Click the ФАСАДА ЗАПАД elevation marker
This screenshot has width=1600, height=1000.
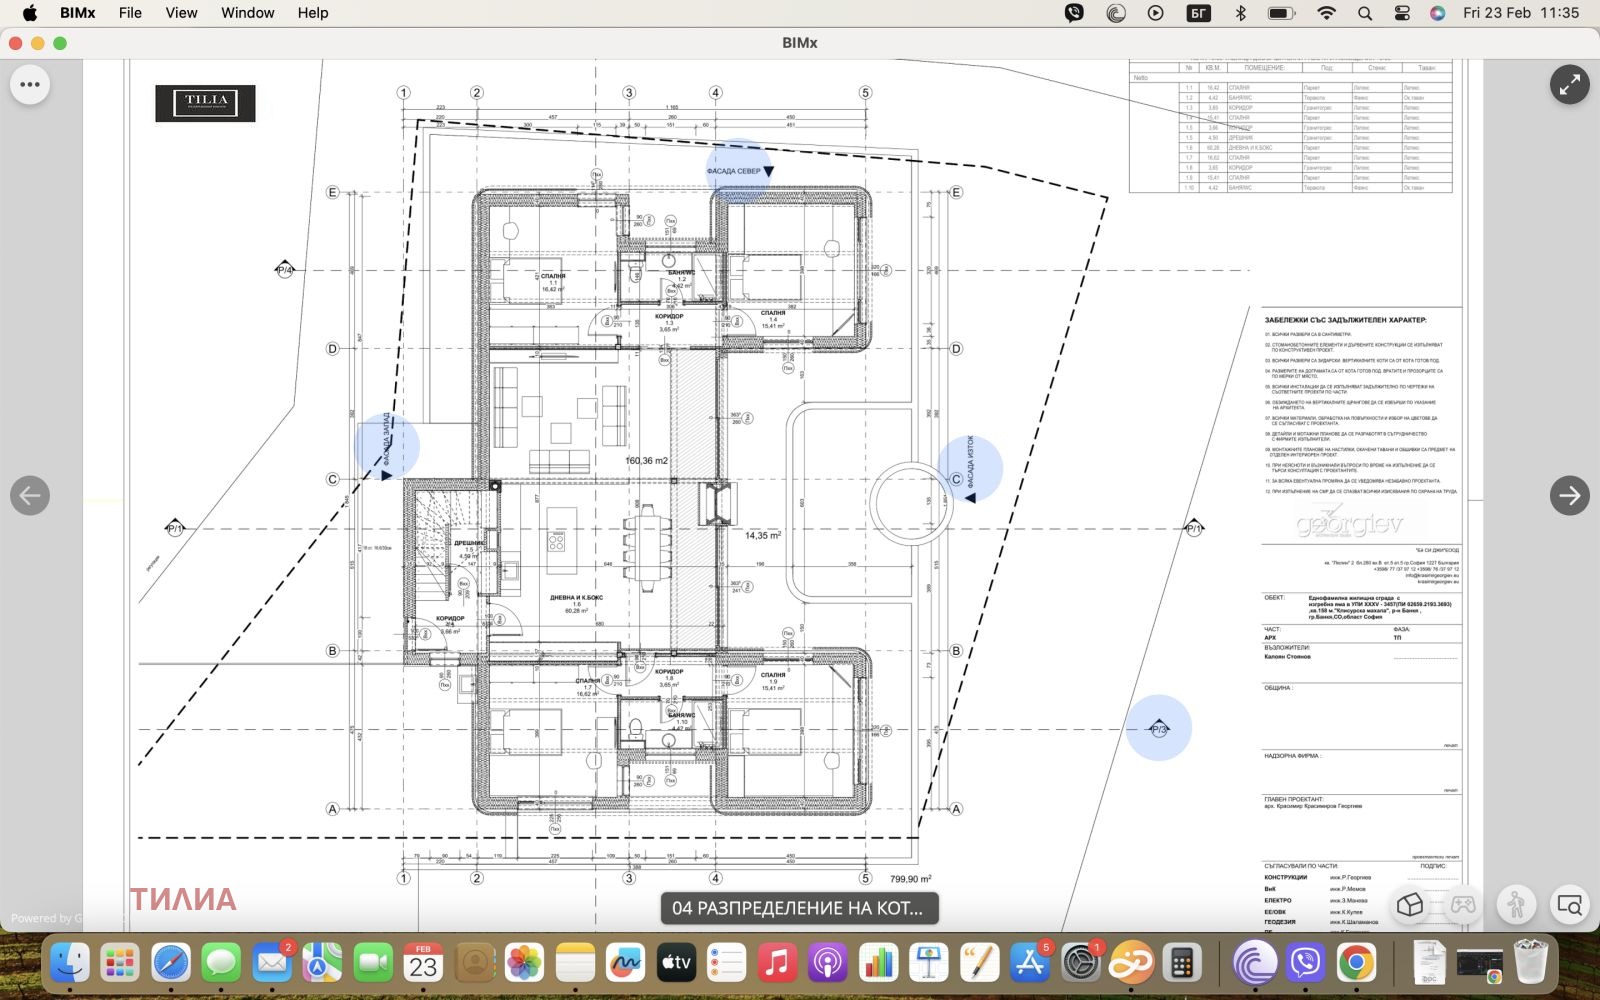click(387, 446)
